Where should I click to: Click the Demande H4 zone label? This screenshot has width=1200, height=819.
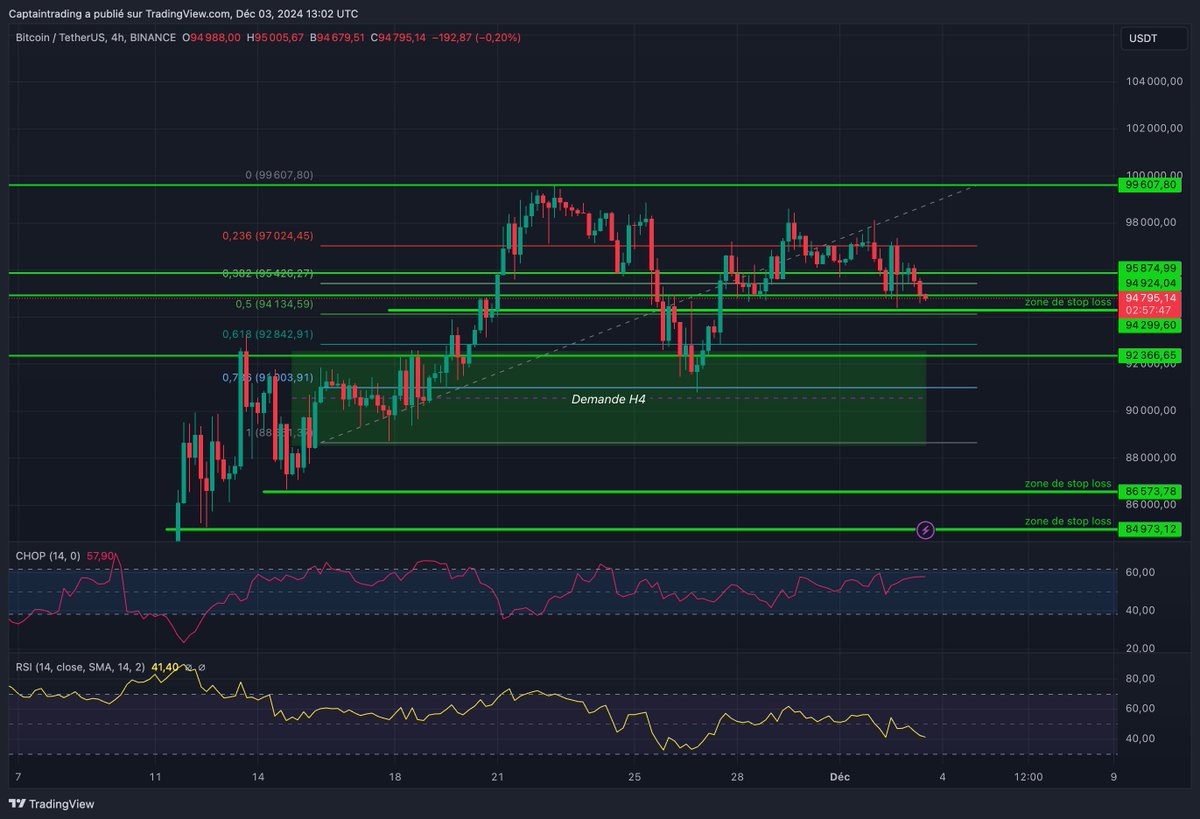tap(608, 399)
